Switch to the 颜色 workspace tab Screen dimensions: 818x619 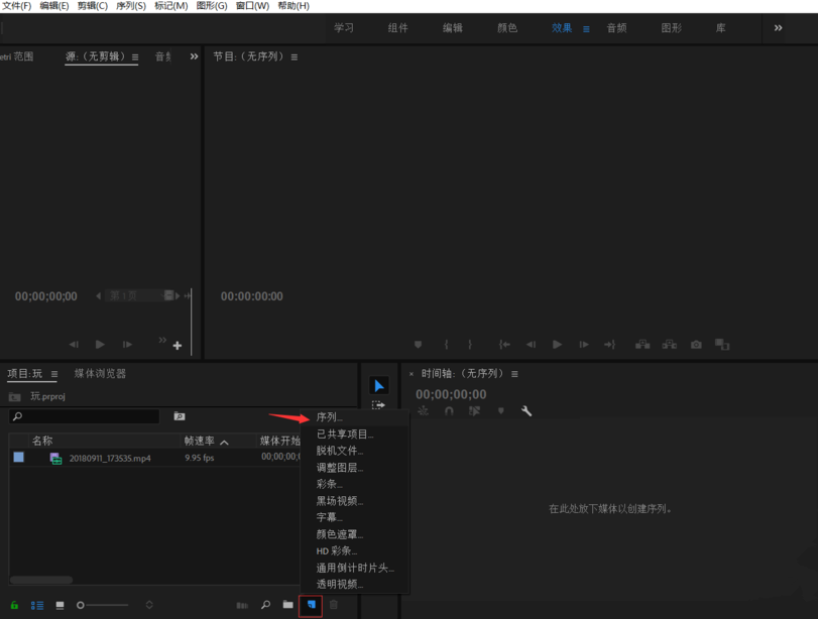coord(507,28)
